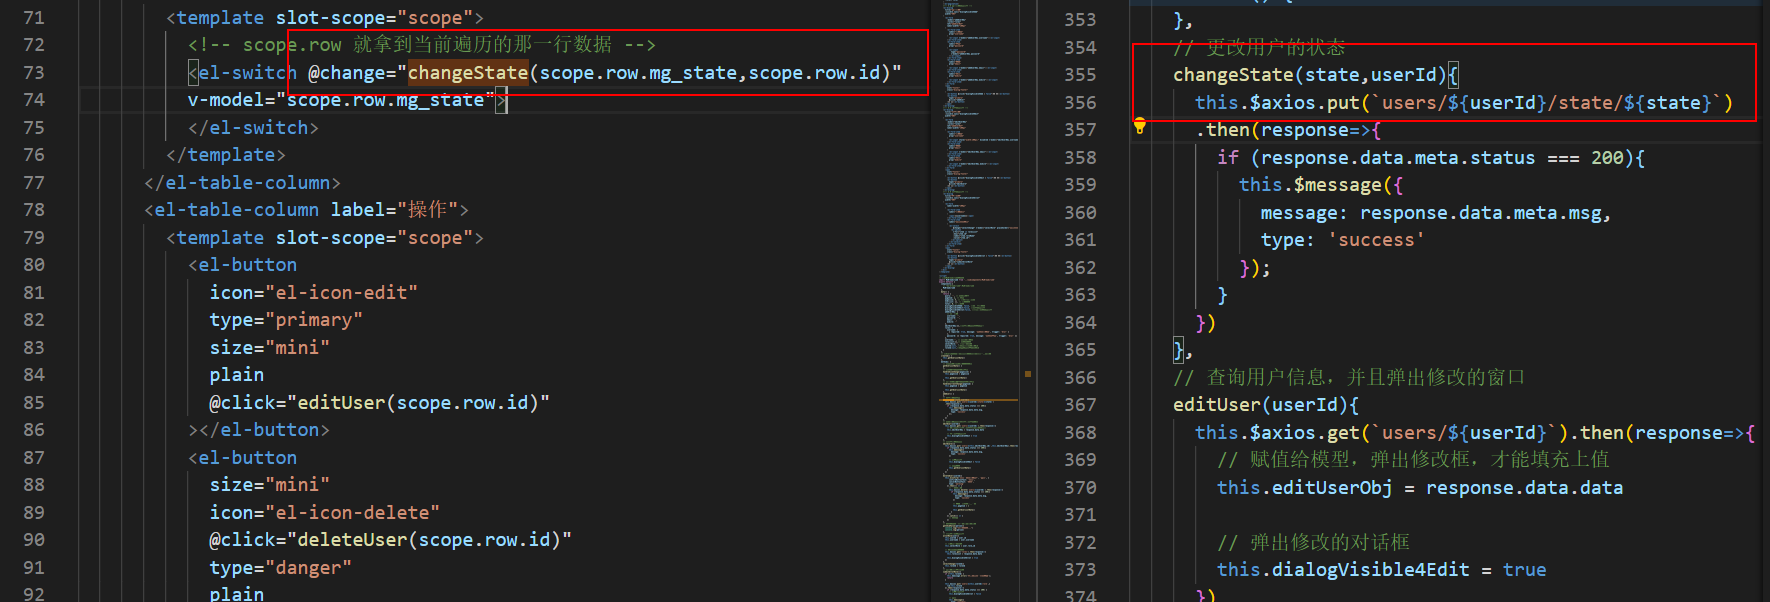Click the lightbulb code action icon at line 357
The image size is (1770, 602).
click(x=1139, y=126)
